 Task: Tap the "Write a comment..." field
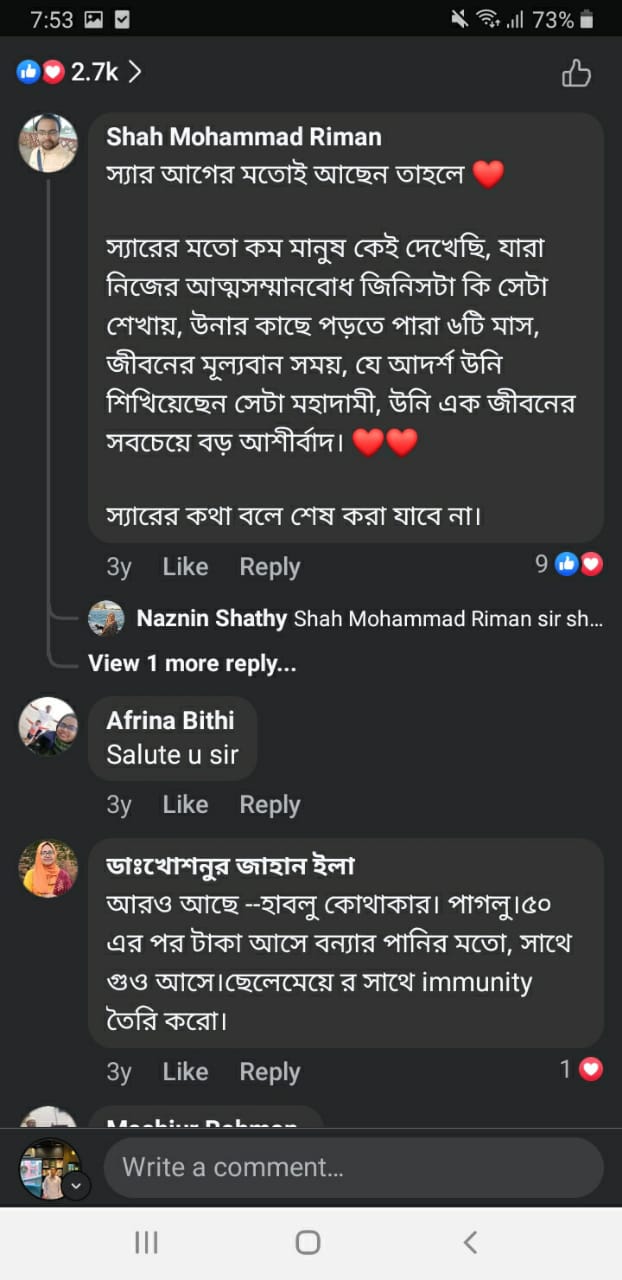click(x=353, y=1167)
